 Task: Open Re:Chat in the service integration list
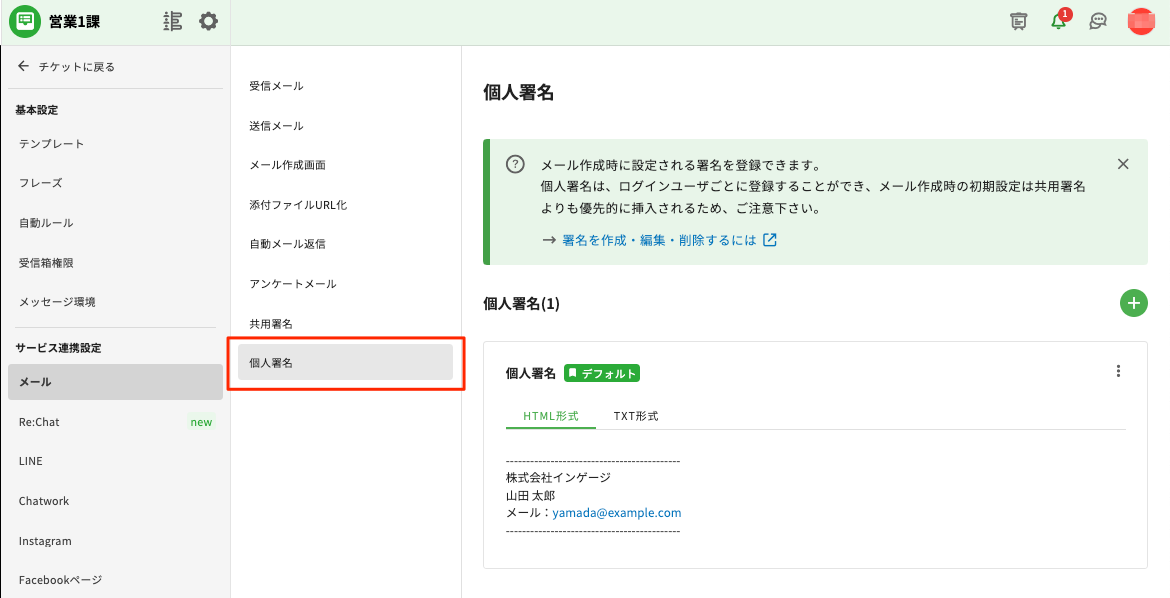click(x=40, y=422)
